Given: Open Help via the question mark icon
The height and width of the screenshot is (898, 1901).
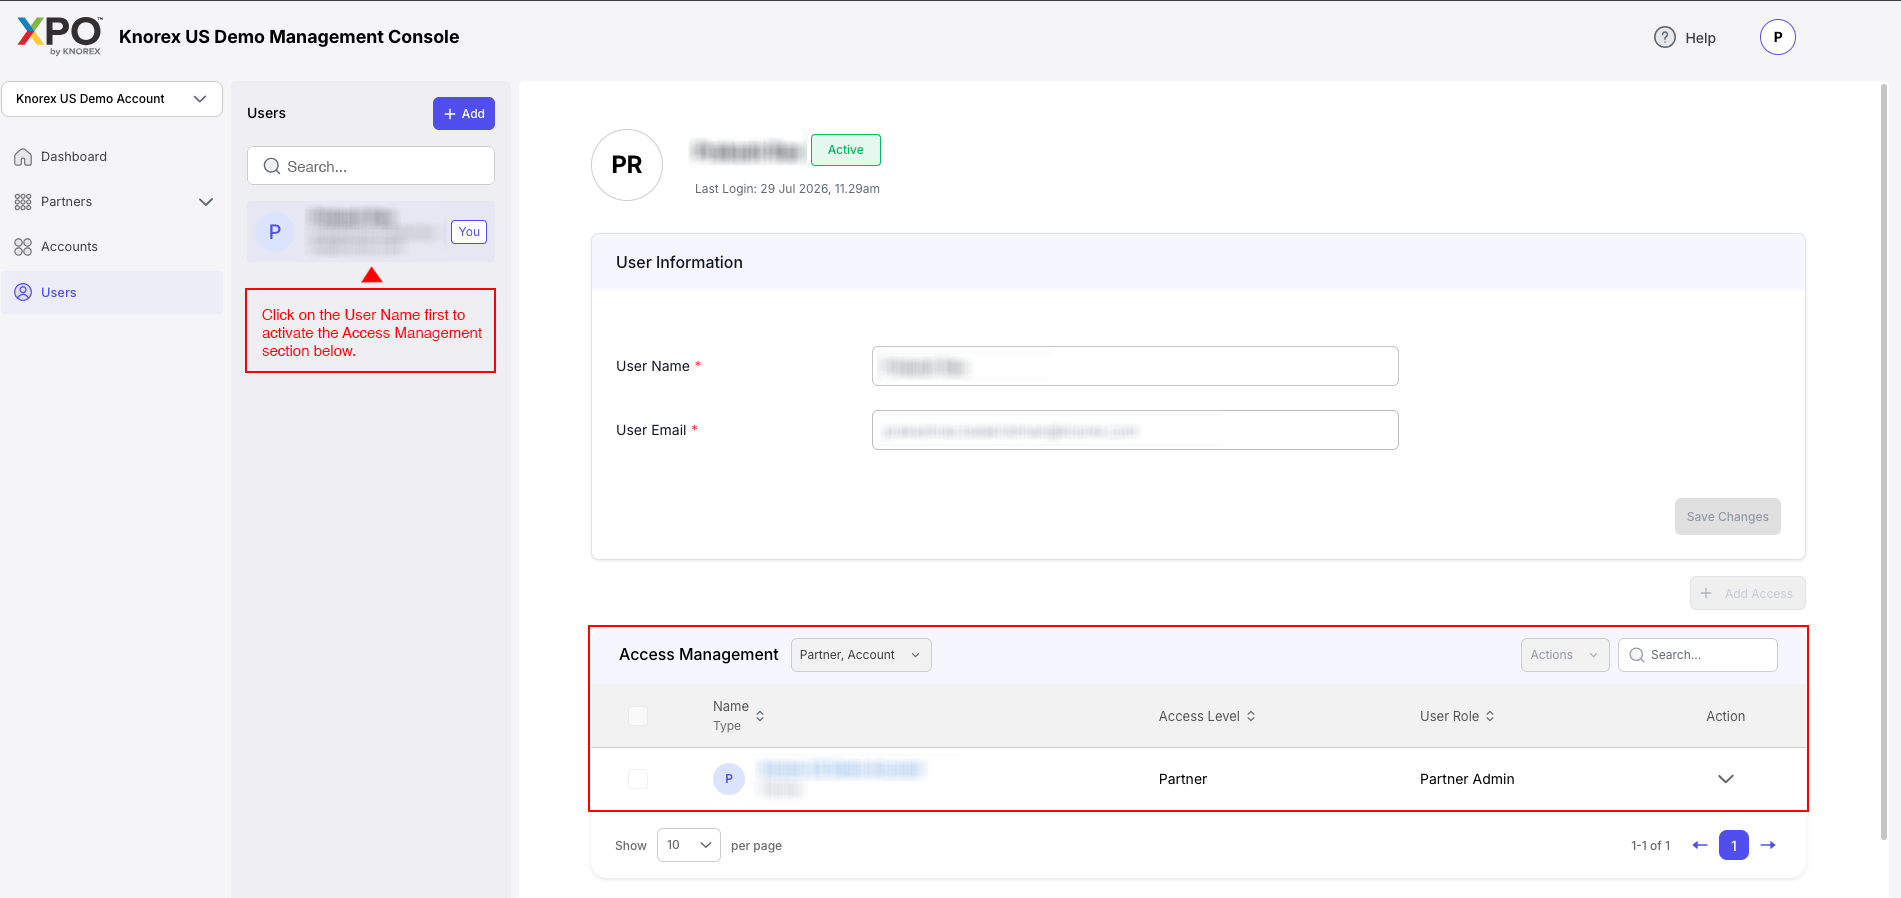Looking at the screenshot, I should pos(1664,37).
